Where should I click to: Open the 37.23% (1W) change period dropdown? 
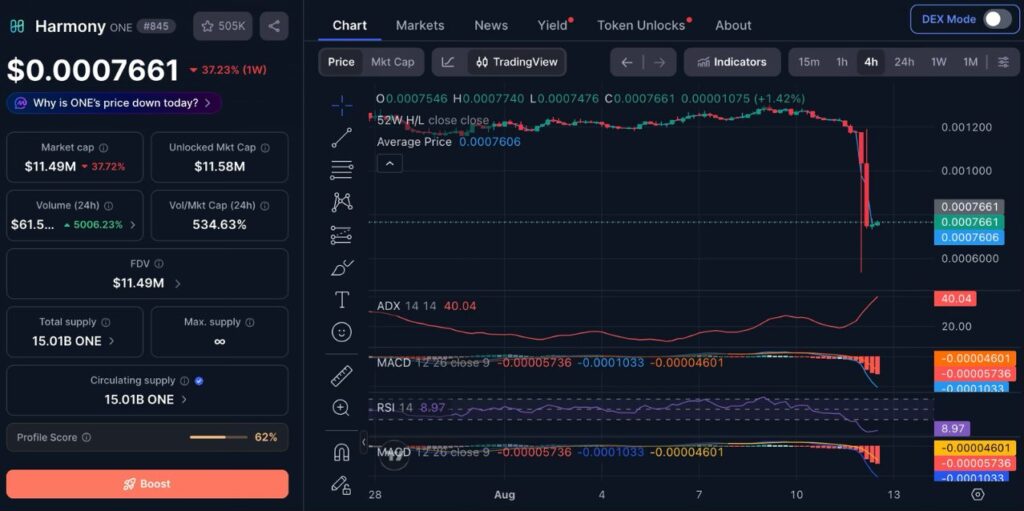[229, 70]
